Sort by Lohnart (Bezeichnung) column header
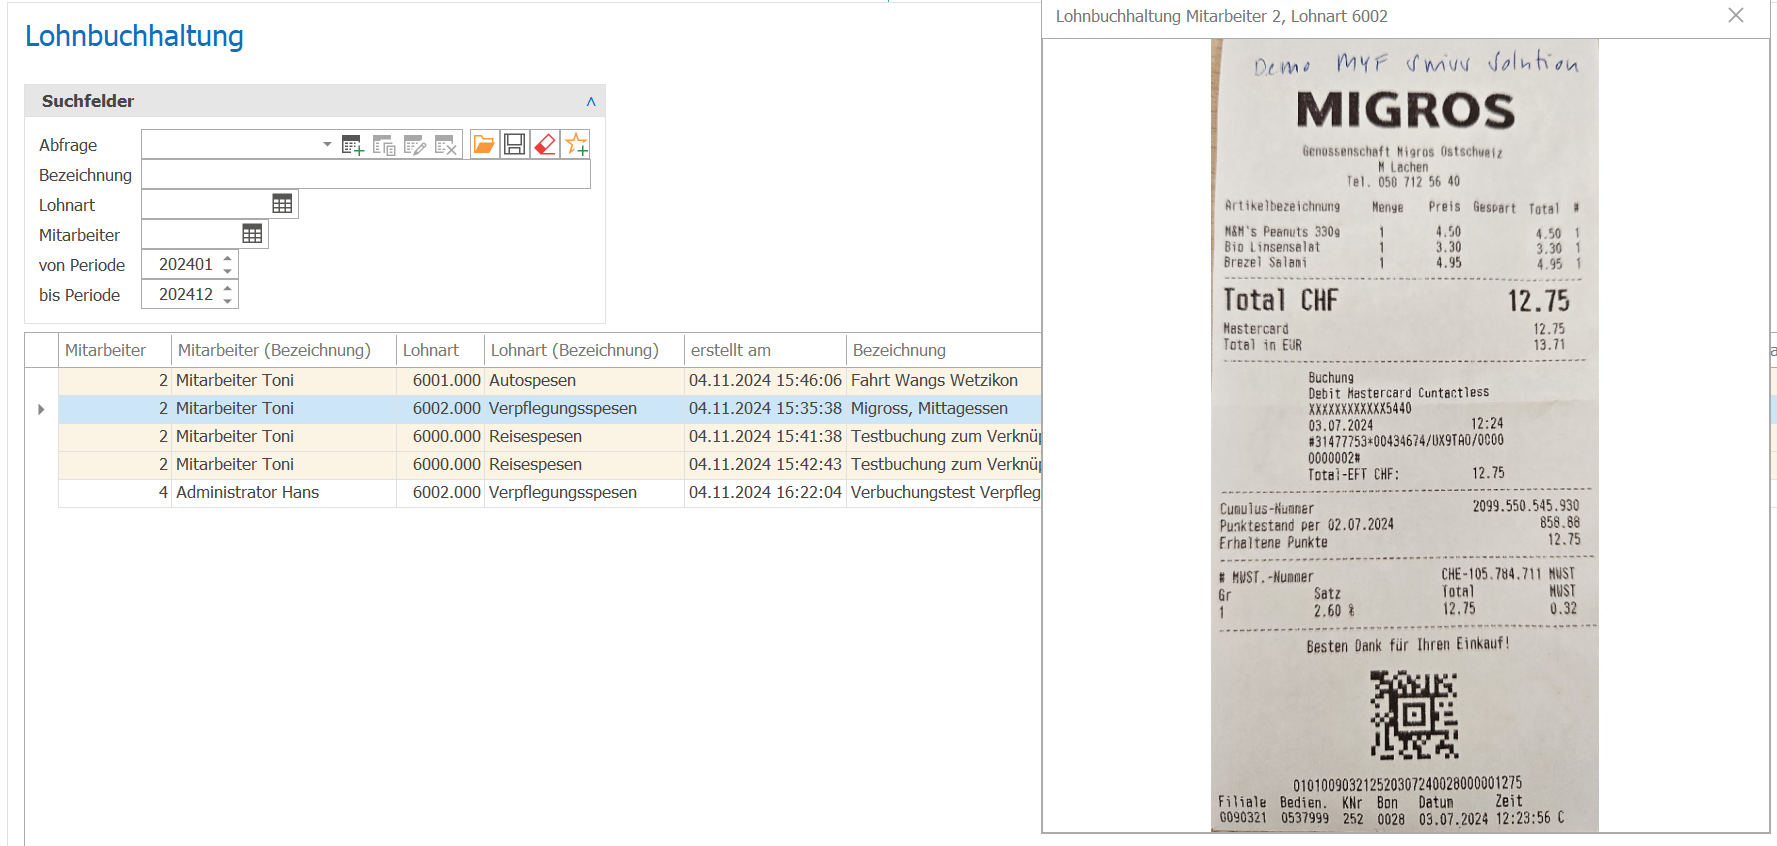 584,350
